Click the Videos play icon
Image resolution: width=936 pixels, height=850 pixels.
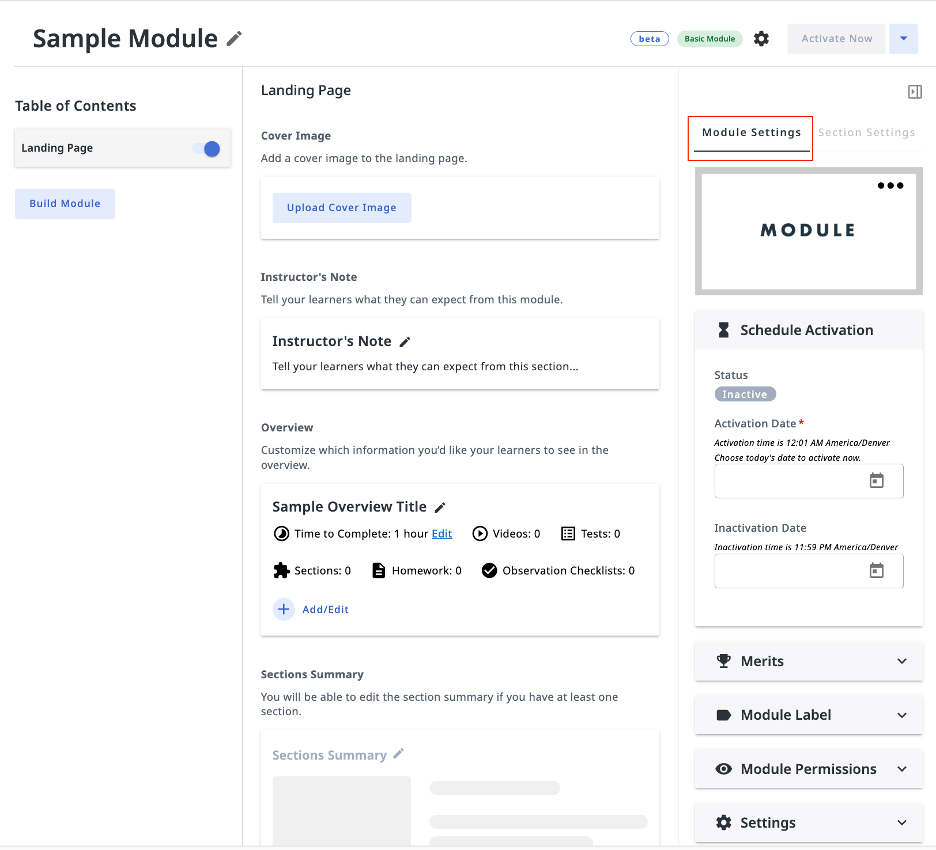[x=480, y=534]
